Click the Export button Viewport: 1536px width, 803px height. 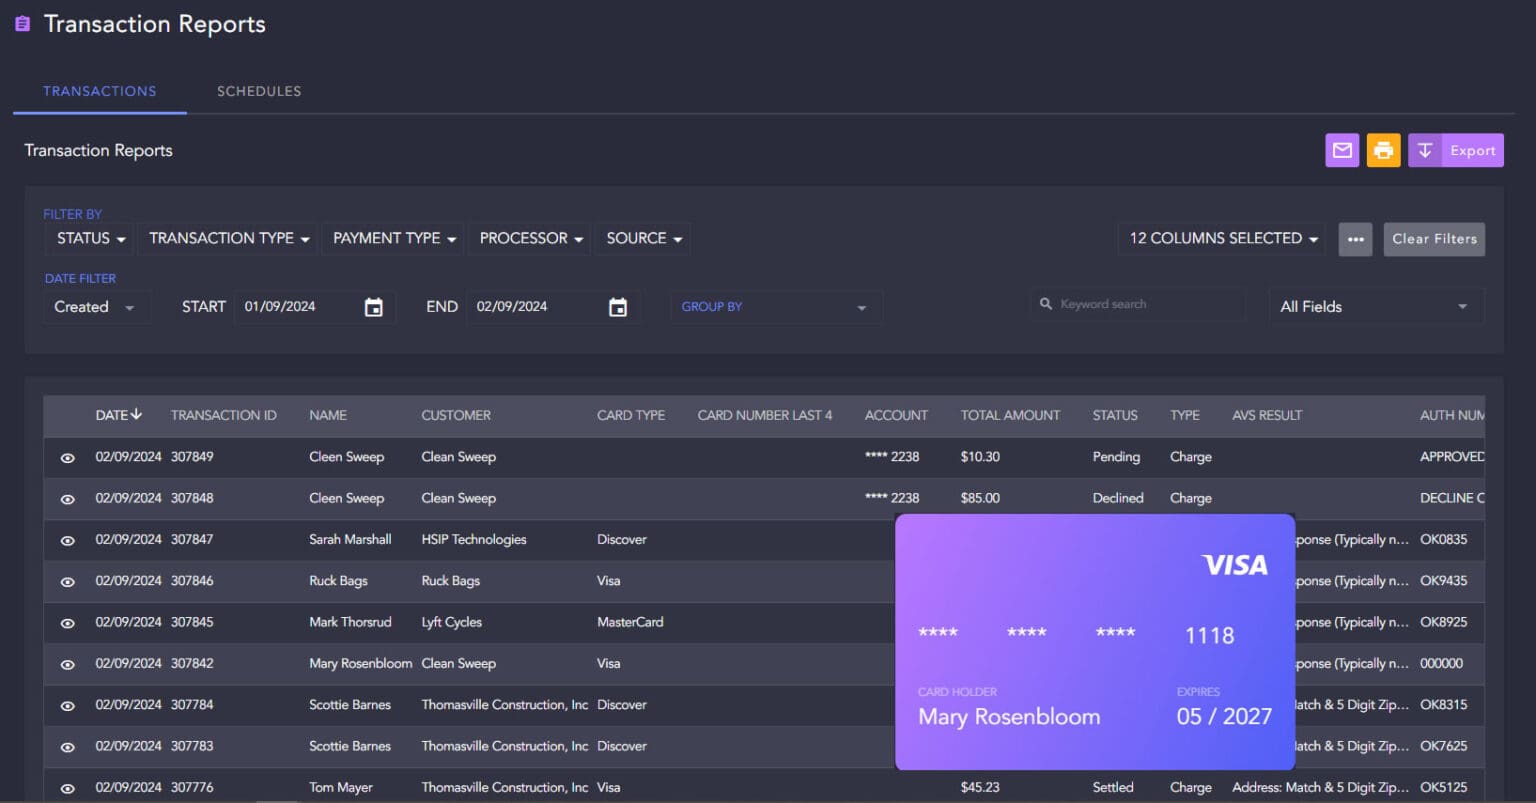[1472, 151]
